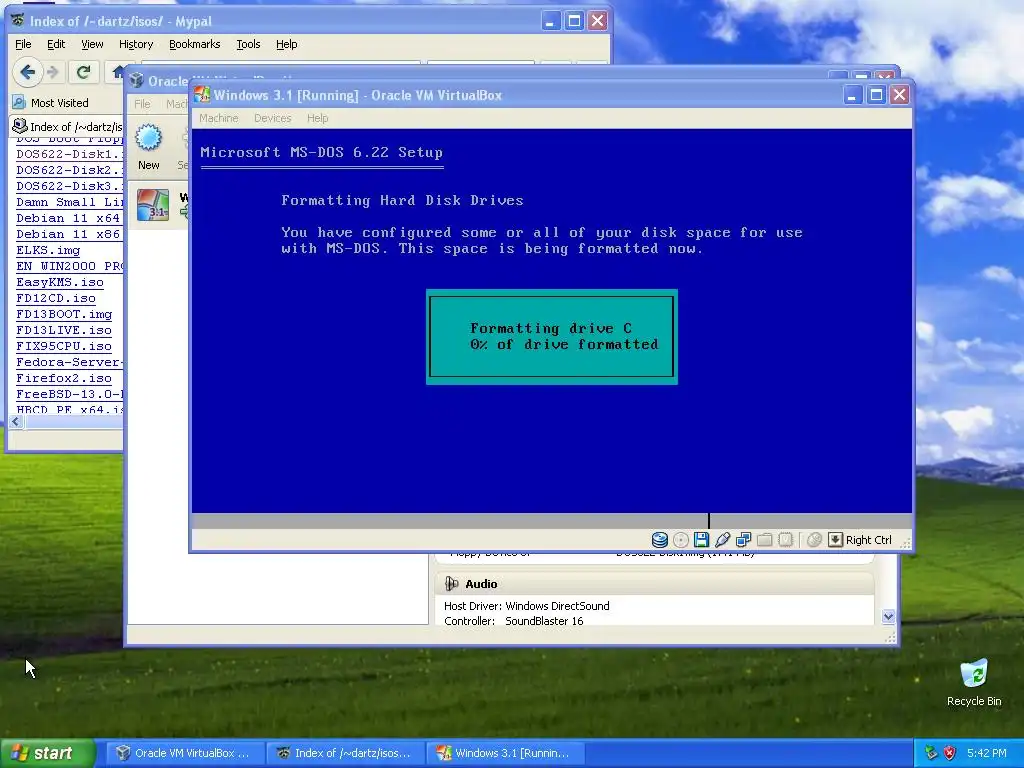Open the FD13LIVE.iso link
This screenshot has width=1024, height=768.
(x=64, y=330)
